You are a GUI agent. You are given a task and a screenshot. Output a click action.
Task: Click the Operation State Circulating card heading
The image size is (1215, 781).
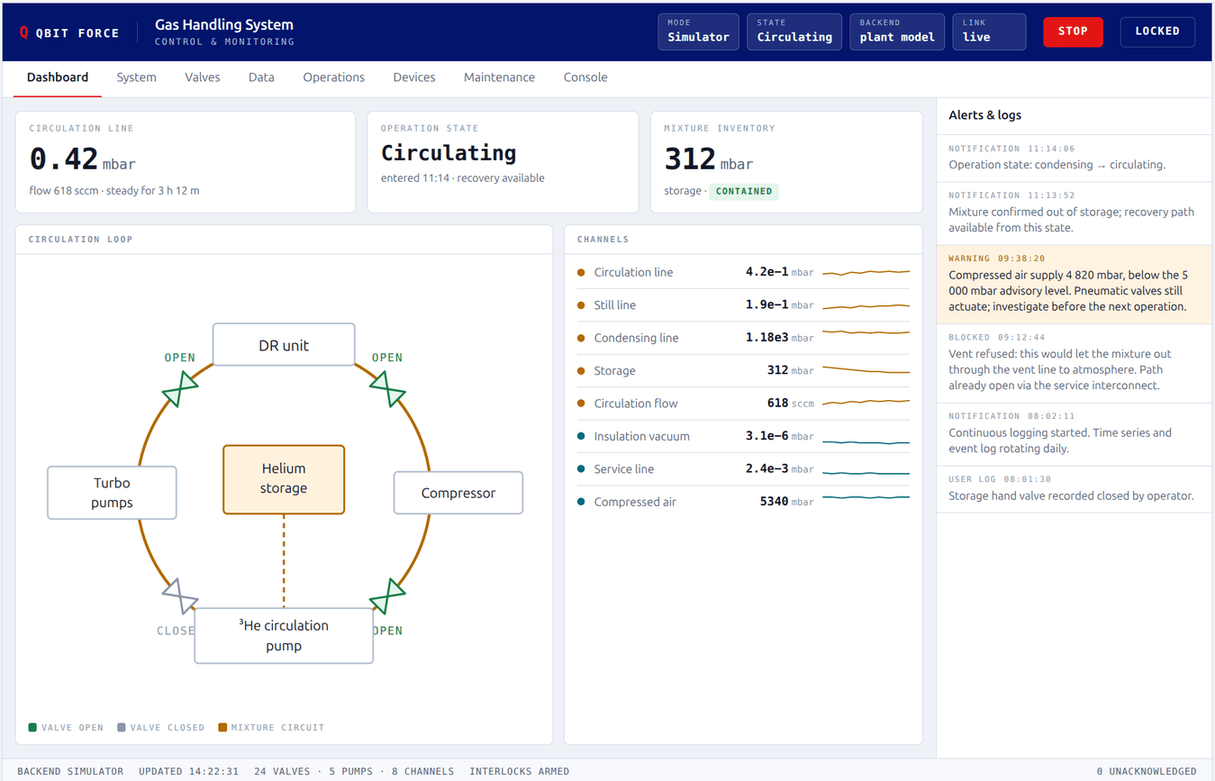pos(449,153)
